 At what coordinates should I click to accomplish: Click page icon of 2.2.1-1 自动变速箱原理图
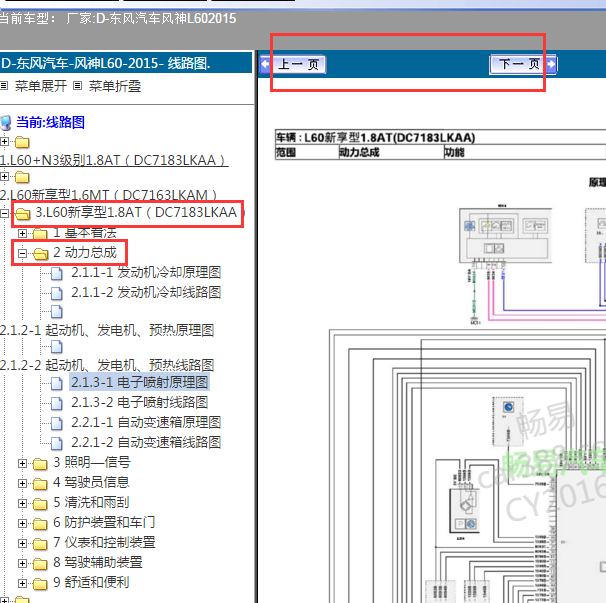pyautogui.click(x=57, y=423)
